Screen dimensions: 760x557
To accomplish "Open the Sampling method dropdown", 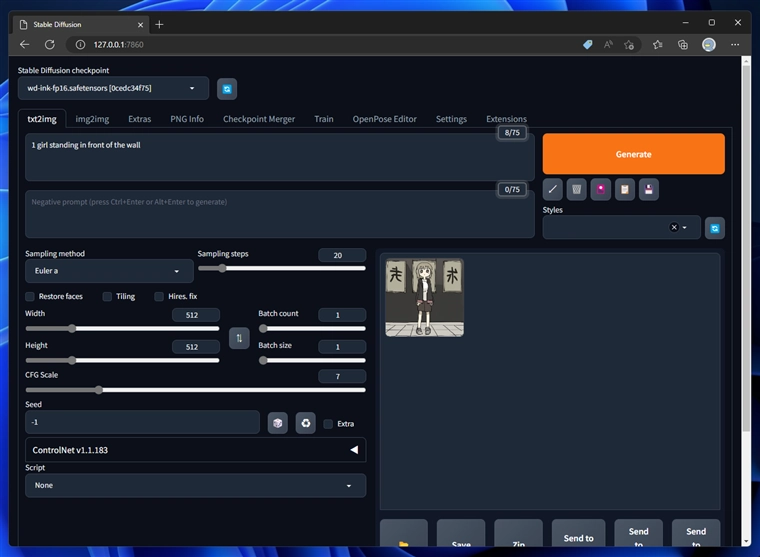I will point(109,271).
